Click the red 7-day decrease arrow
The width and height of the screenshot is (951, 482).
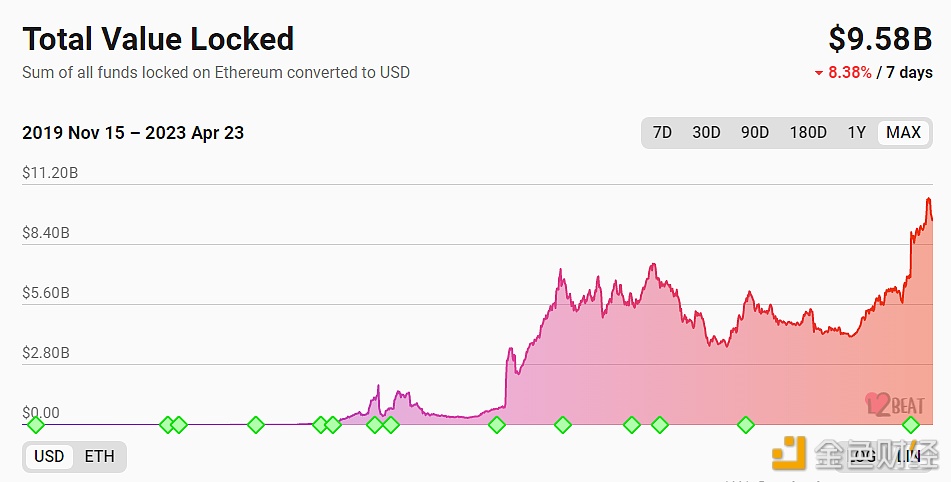[819, 73]
